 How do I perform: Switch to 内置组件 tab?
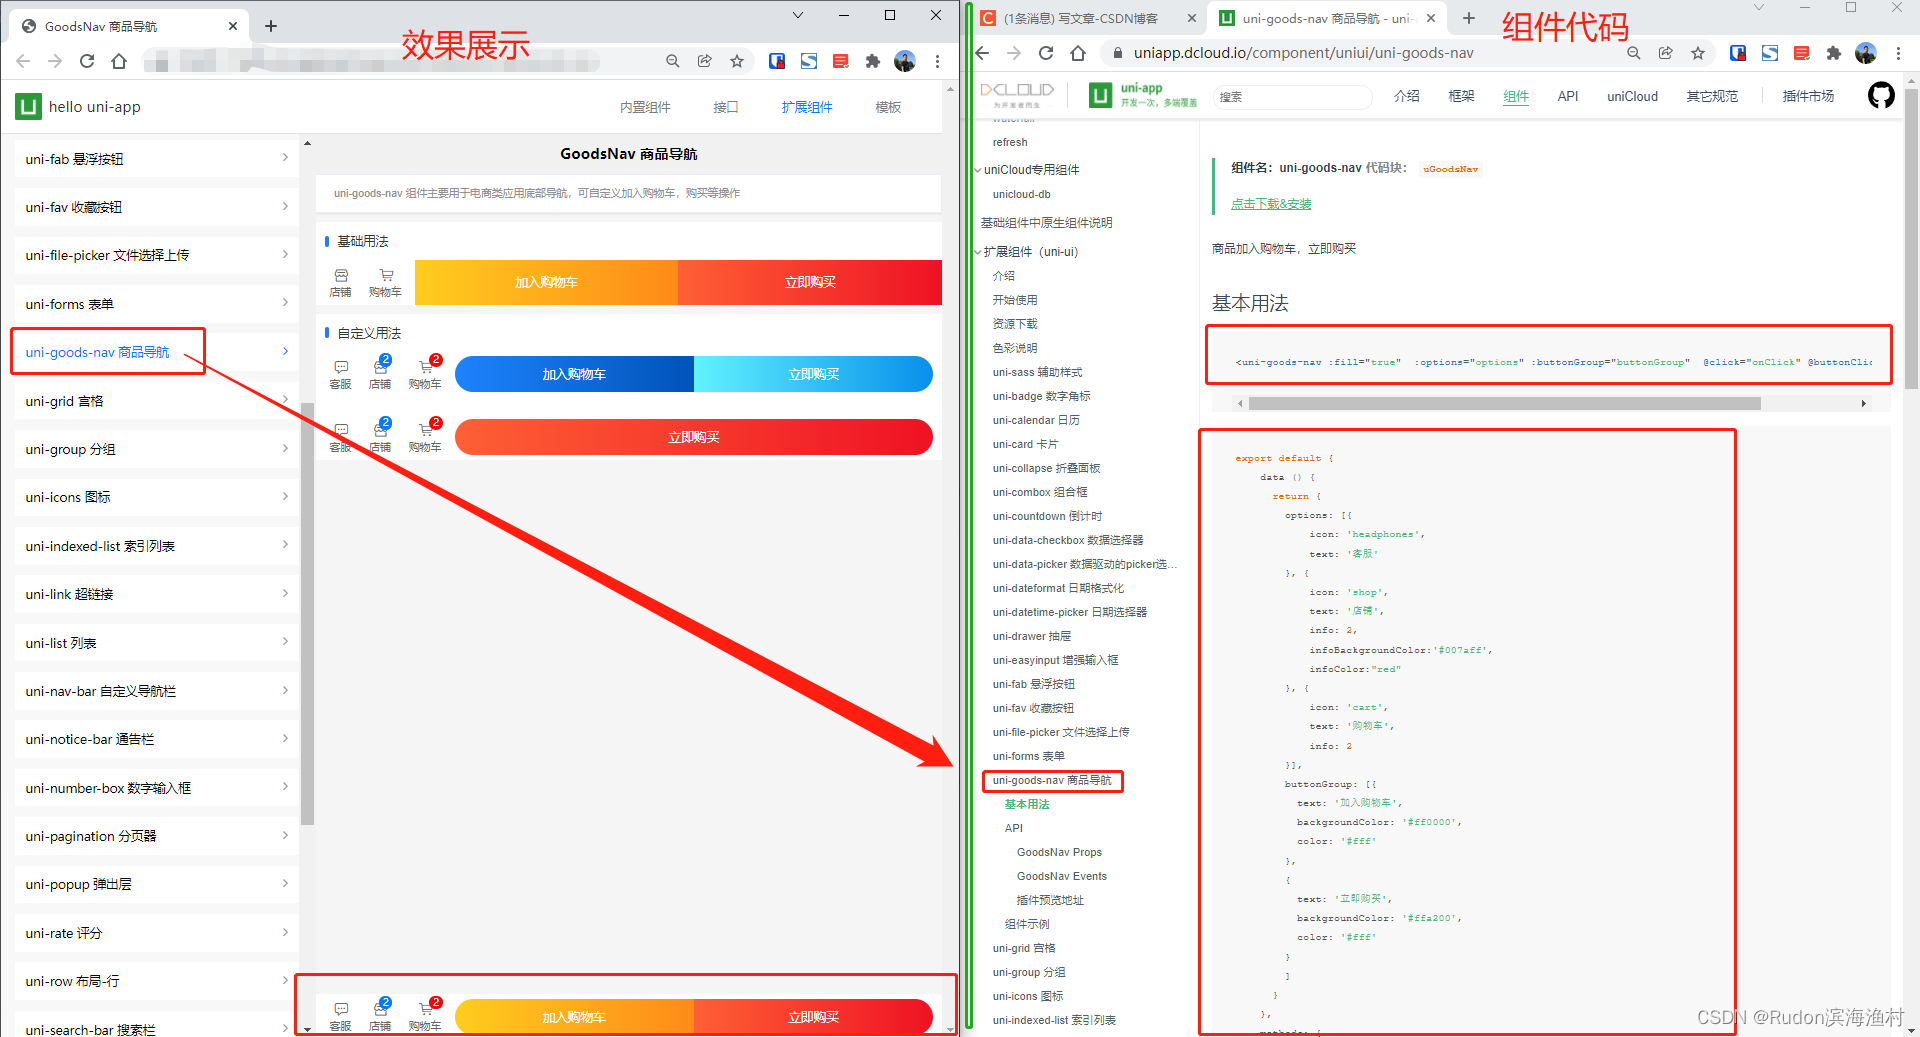click(645, 107)
